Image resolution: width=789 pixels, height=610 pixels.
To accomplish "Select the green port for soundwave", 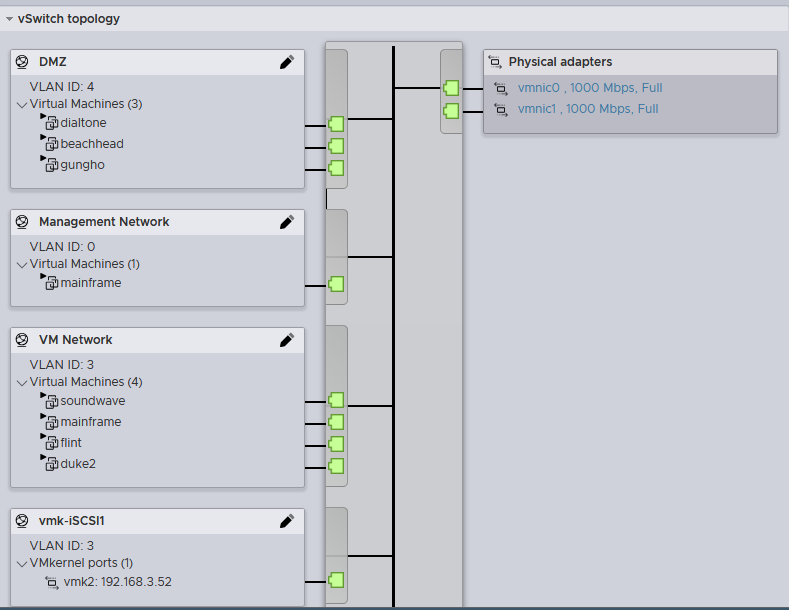I will (336, 400).
